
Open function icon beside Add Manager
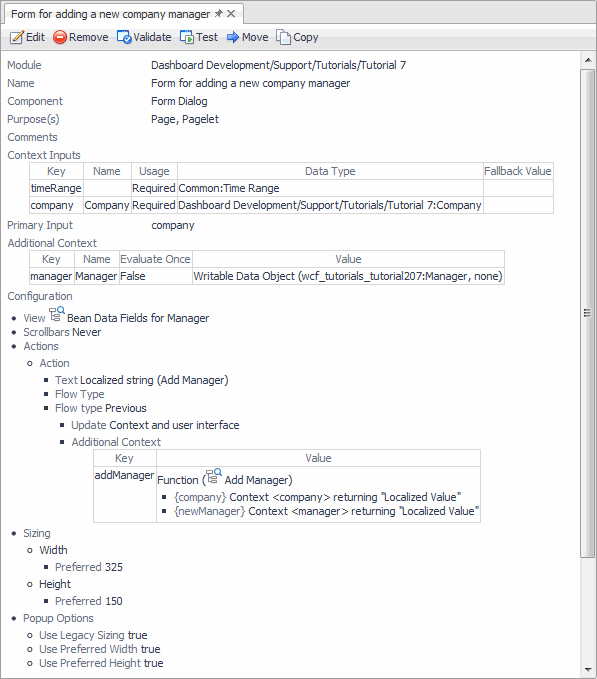[x=213, y=476]
